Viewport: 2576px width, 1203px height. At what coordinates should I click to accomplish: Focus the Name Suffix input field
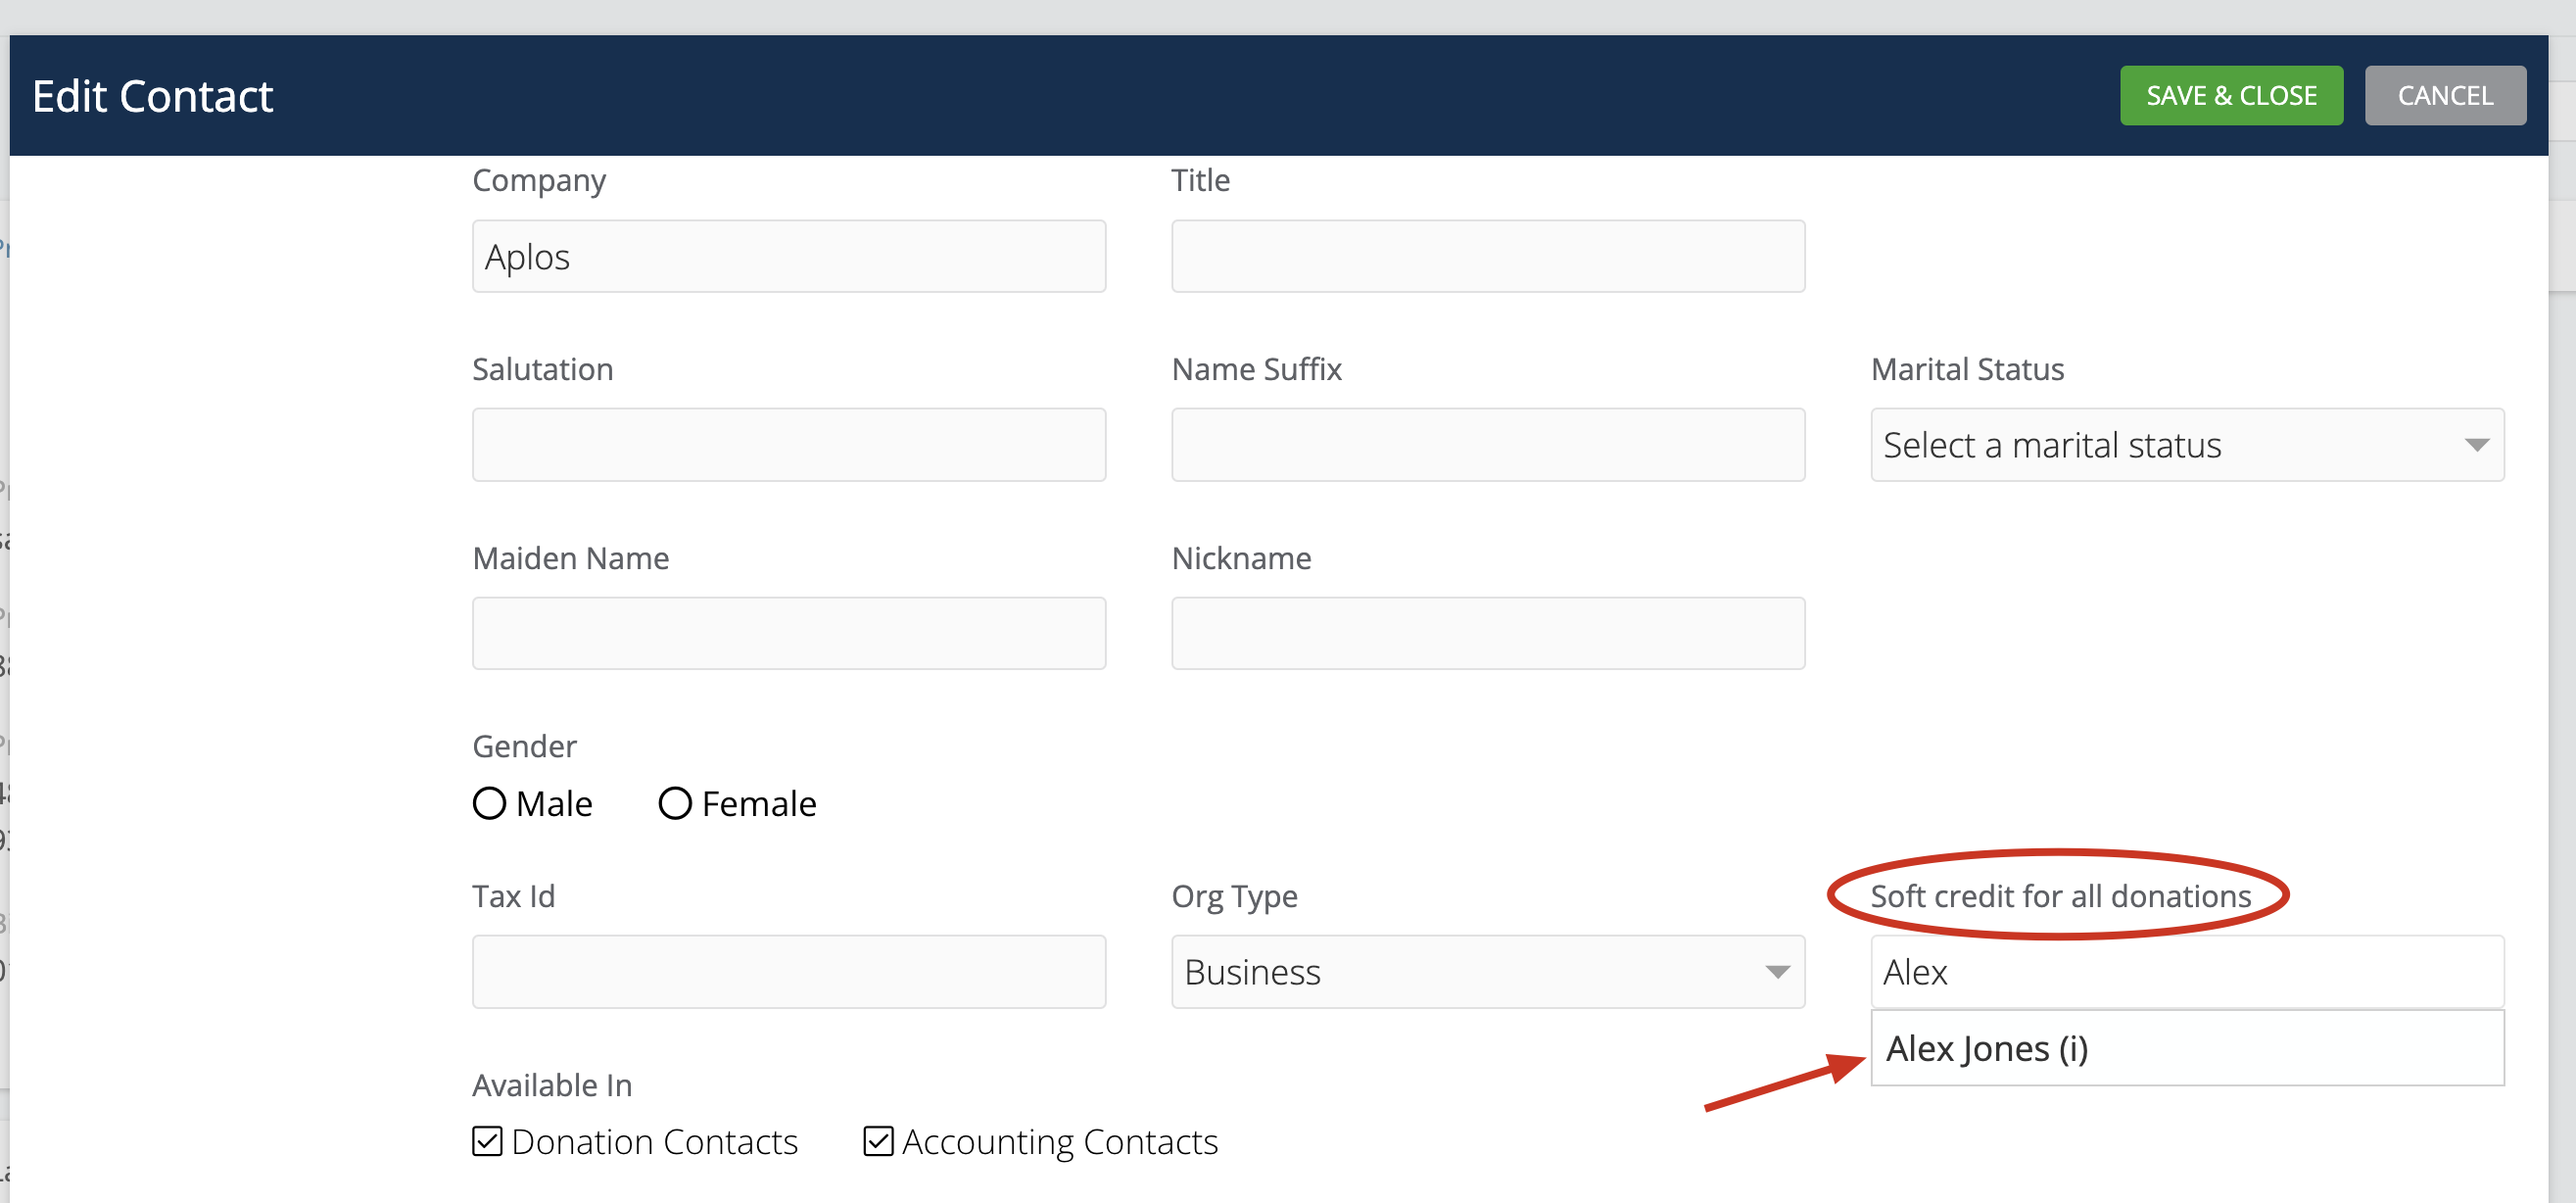click(1488, 445)
